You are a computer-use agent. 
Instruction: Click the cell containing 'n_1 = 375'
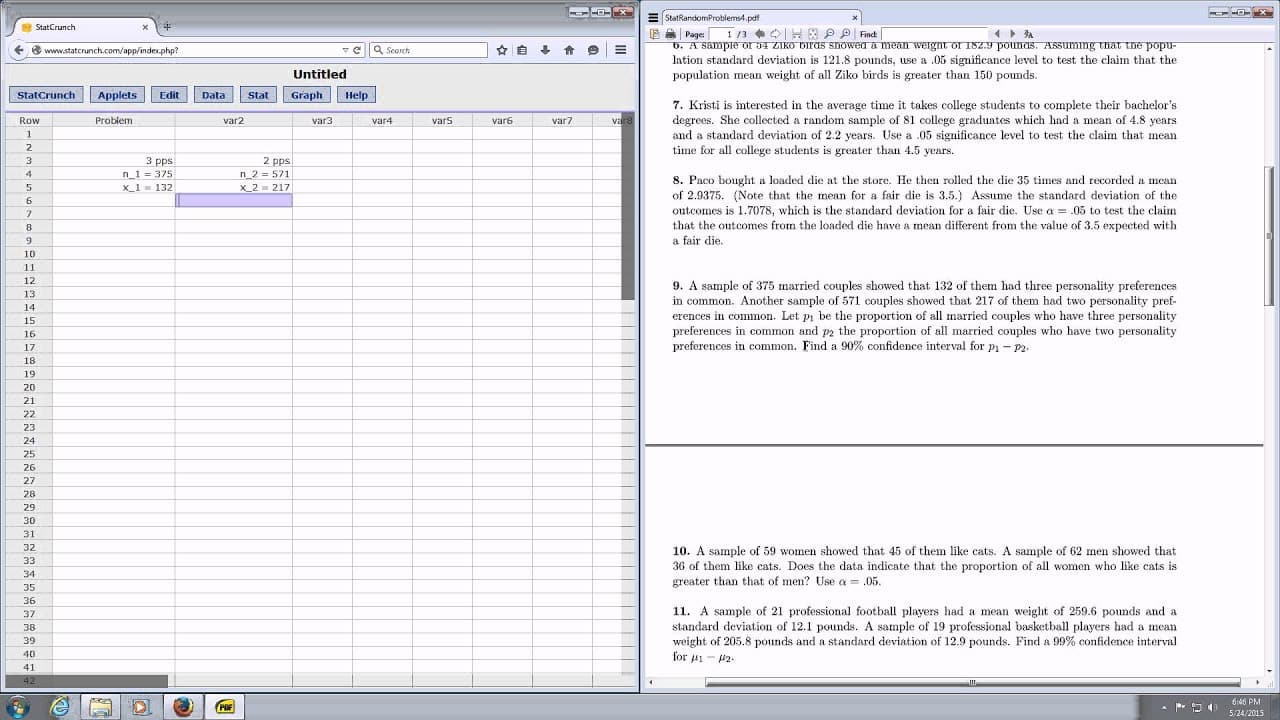coord(114,174)
